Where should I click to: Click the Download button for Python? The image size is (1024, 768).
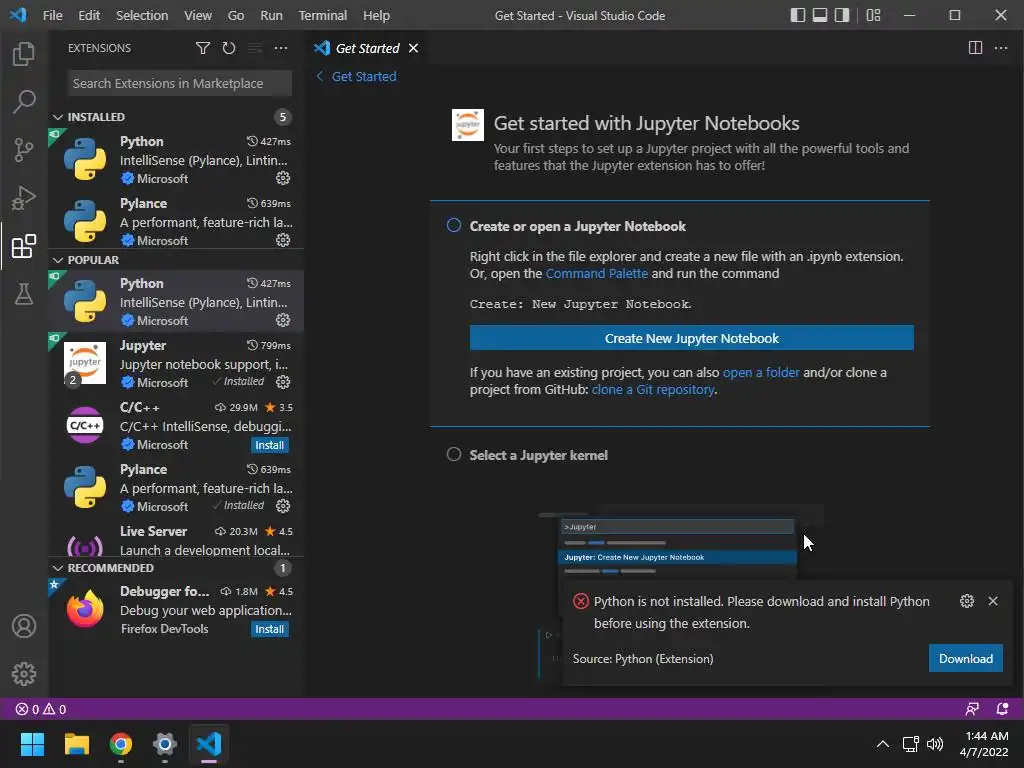pos(965,658)
